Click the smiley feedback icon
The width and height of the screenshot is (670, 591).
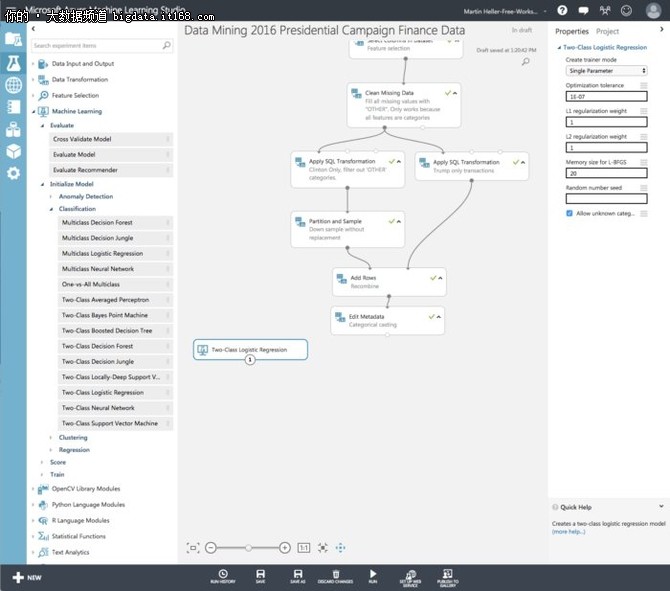pos(626,10)
